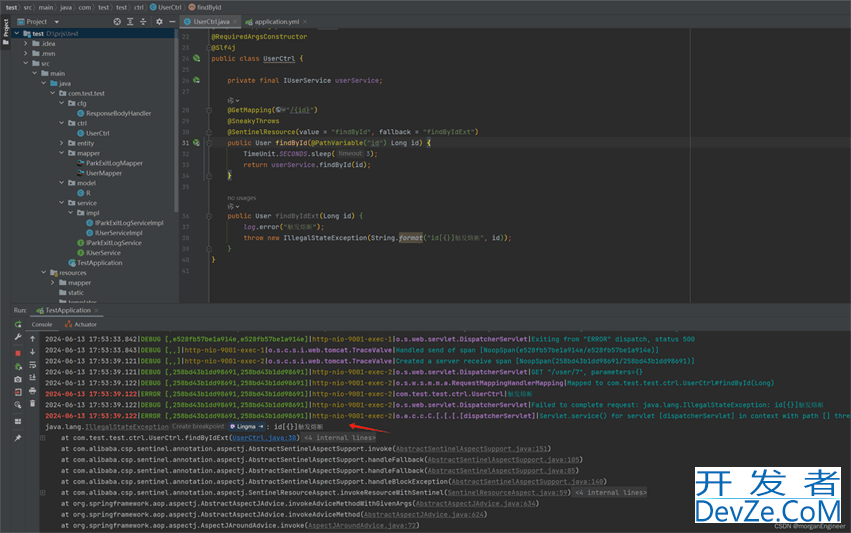Click the up arrow in console toolbar
Viewport: 851px width, 533px height.
coord(33,339)
